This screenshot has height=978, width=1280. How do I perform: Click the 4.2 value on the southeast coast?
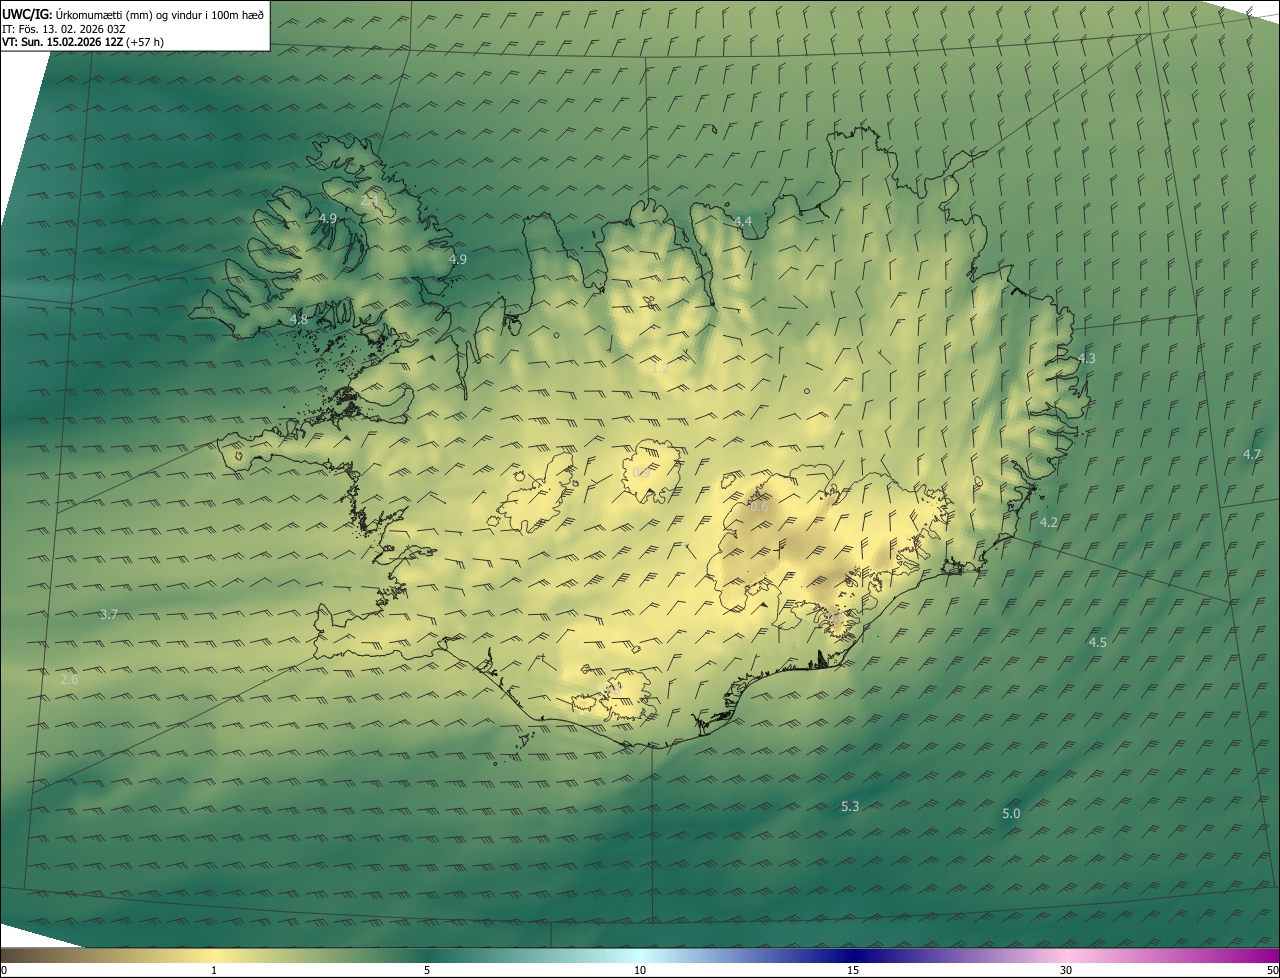[x=1048, y=522]
